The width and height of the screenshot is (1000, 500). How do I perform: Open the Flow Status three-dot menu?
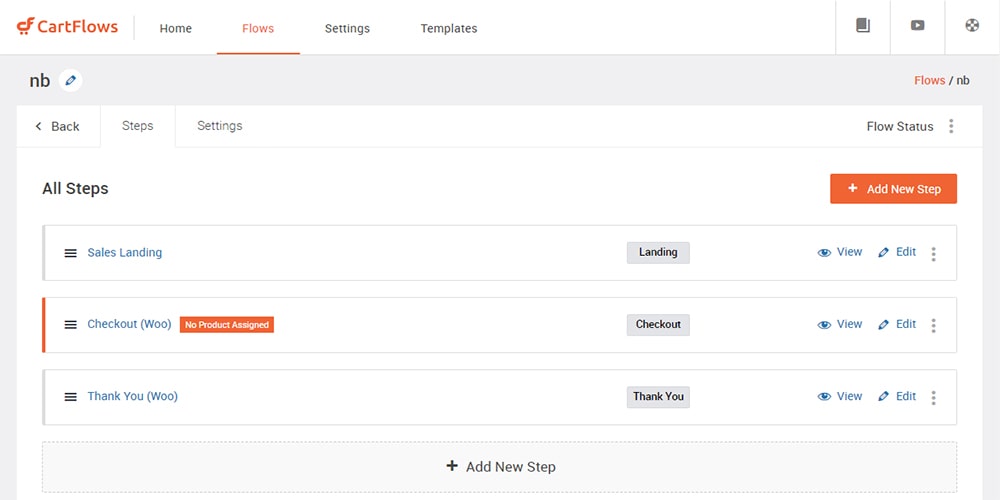[x=951, y=126]
